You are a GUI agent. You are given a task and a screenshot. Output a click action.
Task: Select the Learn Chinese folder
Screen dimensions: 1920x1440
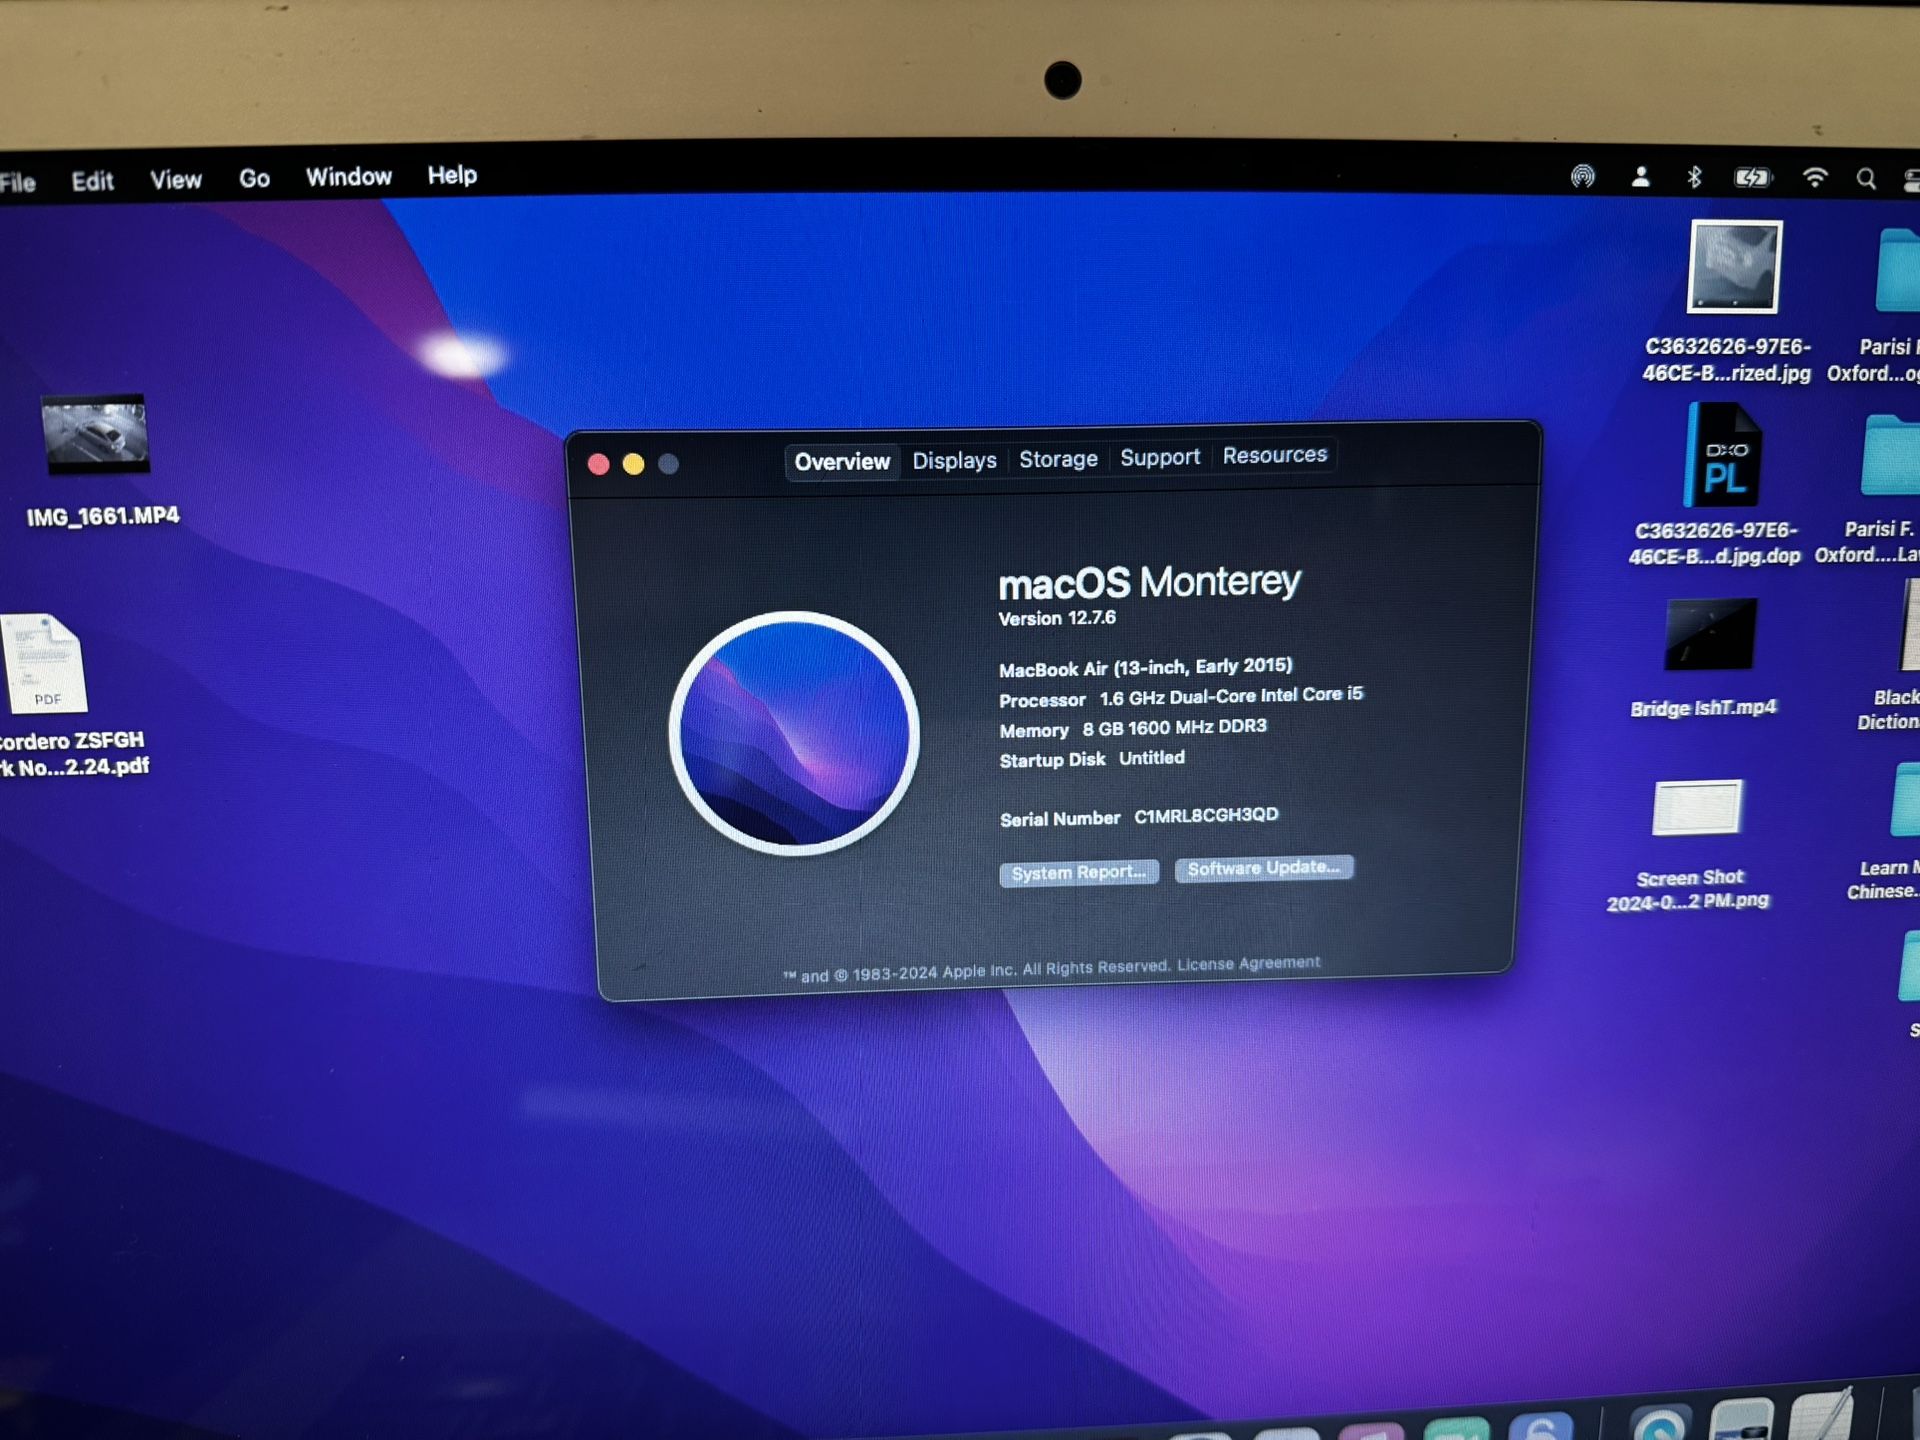coord(1906,800)
